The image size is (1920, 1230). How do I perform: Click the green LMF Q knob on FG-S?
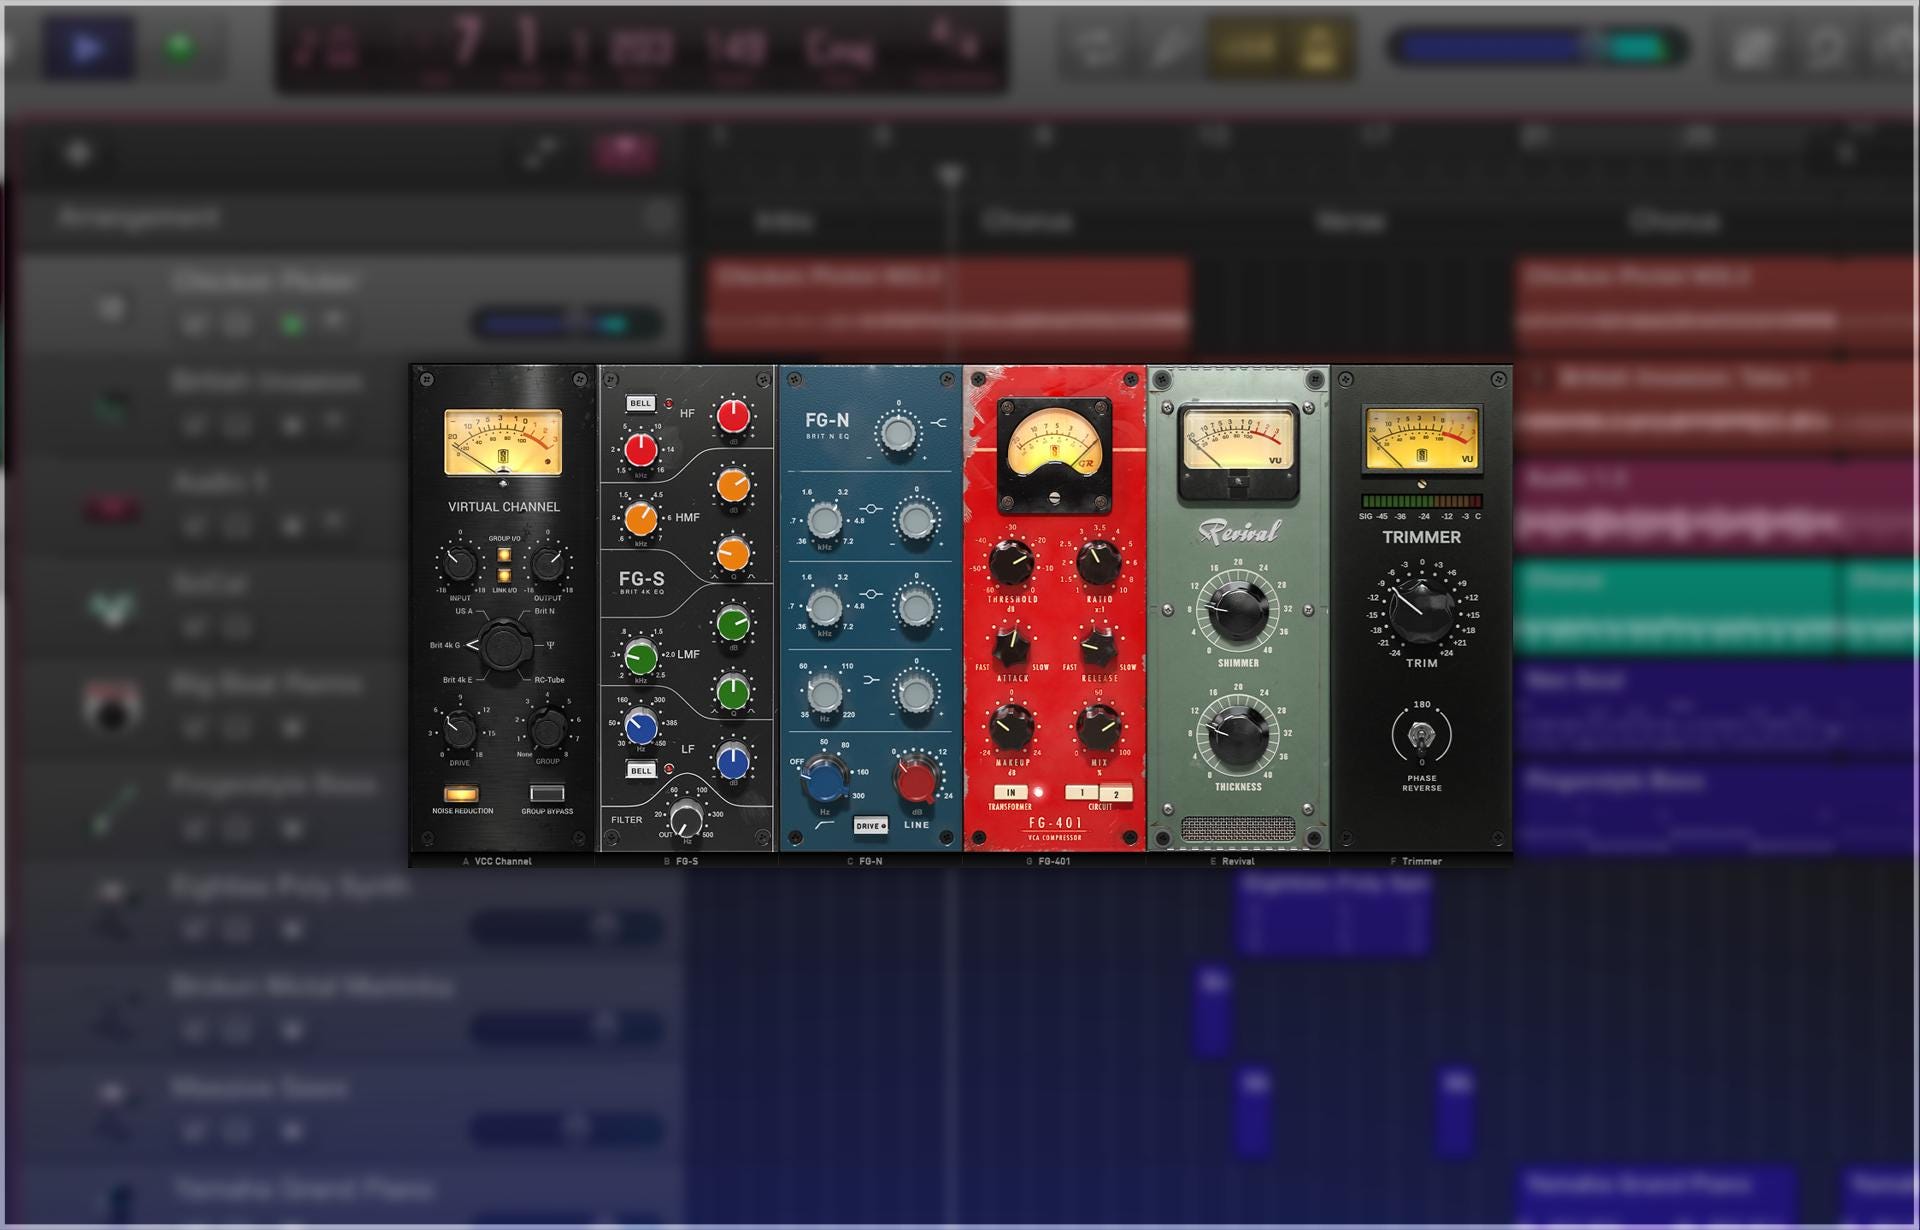[x=733, y=692]
